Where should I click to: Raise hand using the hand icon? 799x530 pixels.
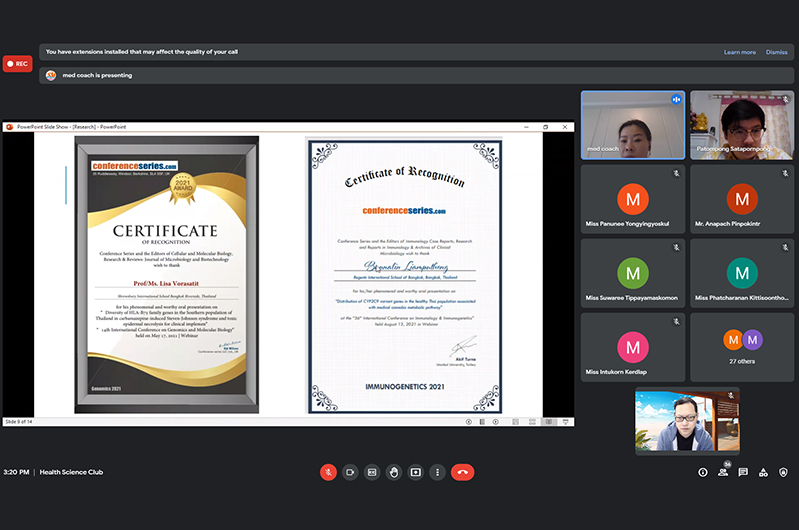[x=394, y=472]
